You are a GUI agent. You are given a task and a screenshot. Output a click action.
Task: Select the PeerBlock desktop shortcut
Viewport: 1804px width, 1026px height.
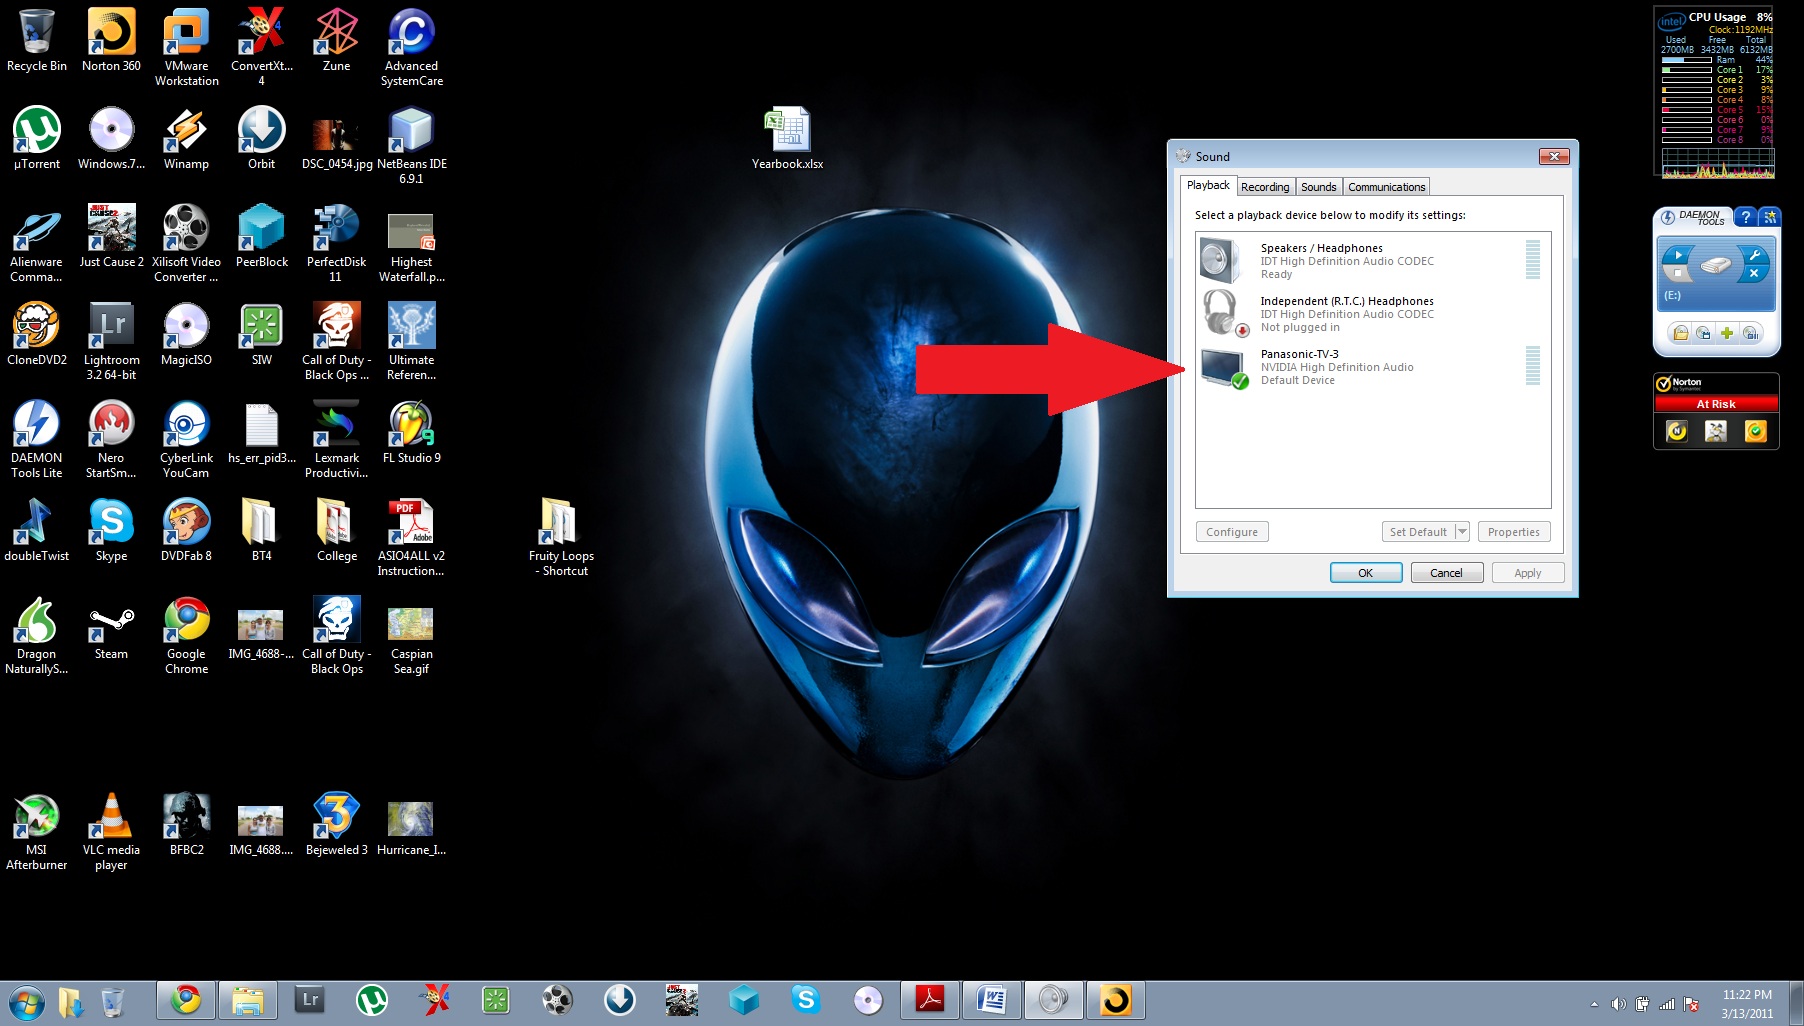coord(262,237)
